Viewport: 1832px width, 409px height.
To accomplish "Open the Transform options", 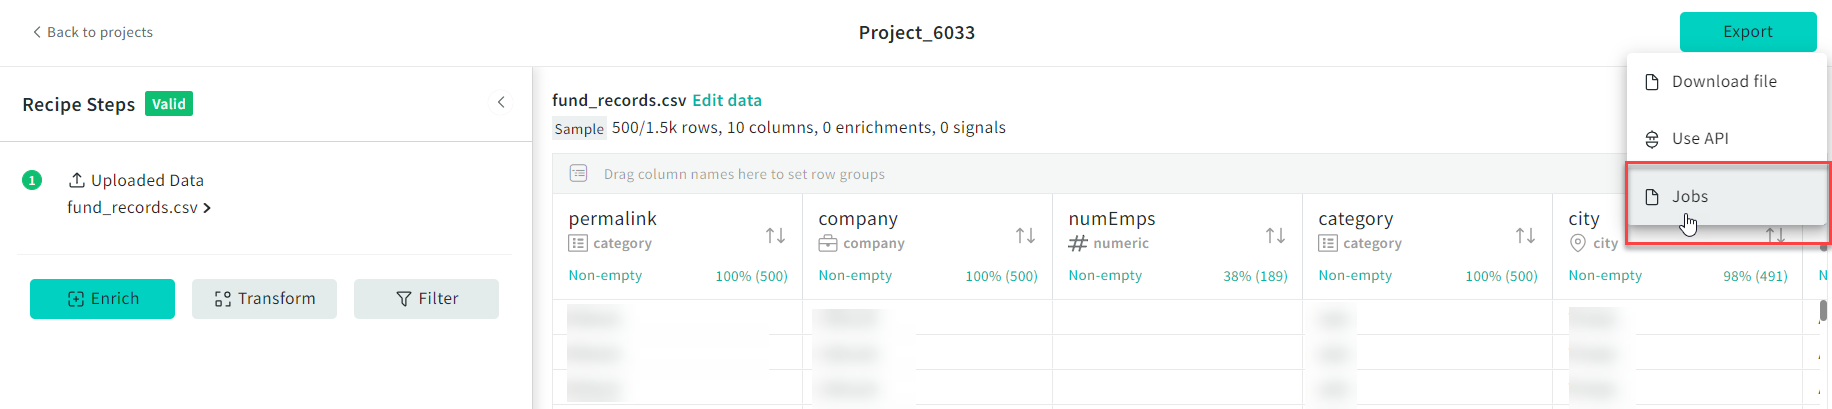I will (264, 299).
